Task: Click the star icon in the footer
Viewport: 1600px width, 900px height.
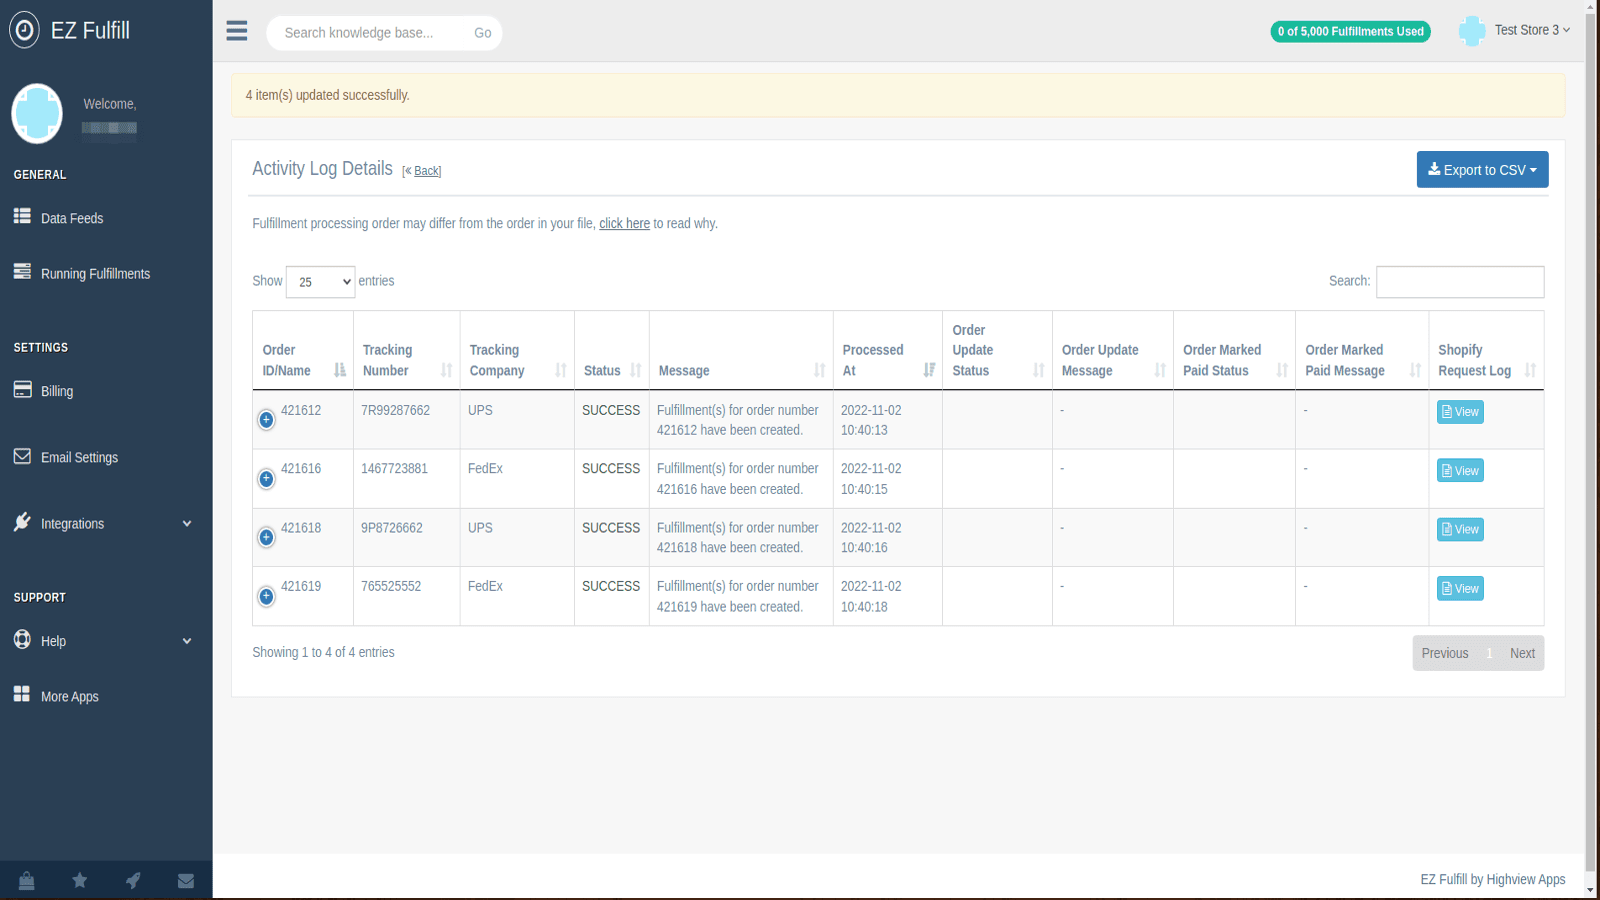Action: [x=79, y=880]
